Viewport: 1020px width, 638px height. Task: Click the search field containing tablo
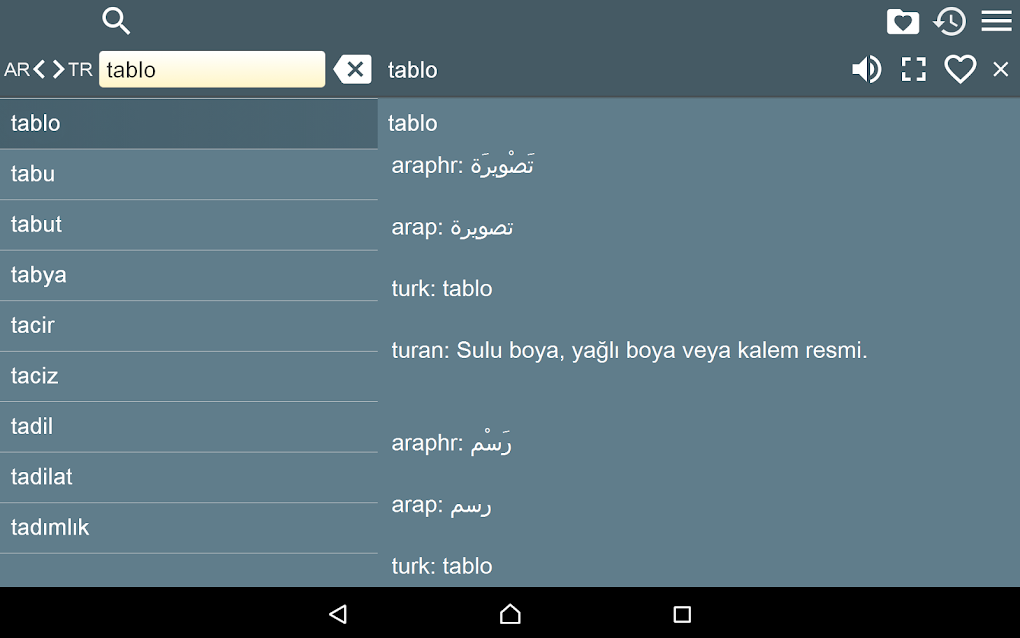tap(212, 69)
